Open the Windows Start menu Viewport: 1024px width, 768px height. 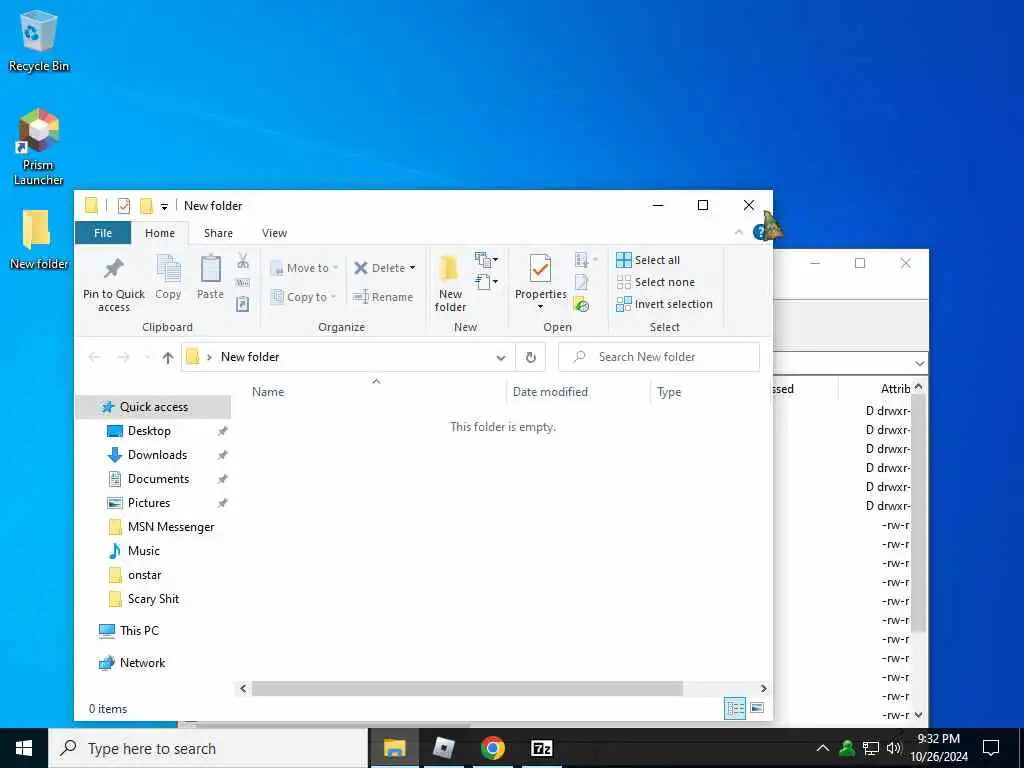pos(24,748)
